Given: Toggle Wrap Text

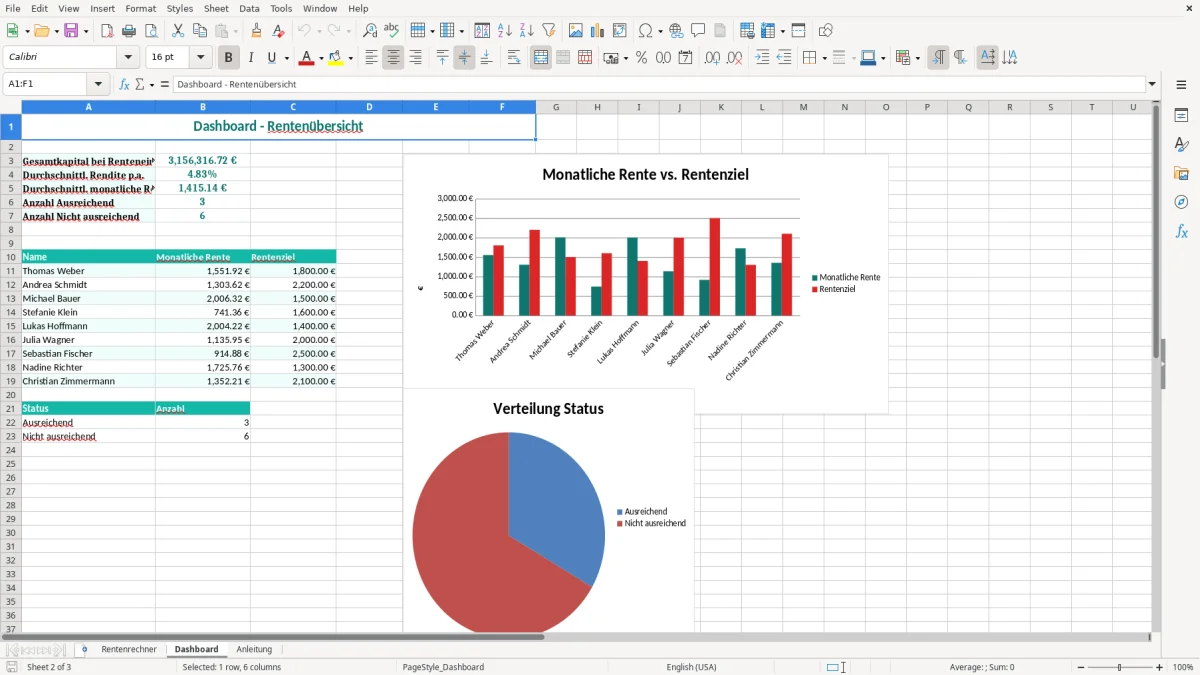Looking at the screenshot, I should tap(514, 58).
